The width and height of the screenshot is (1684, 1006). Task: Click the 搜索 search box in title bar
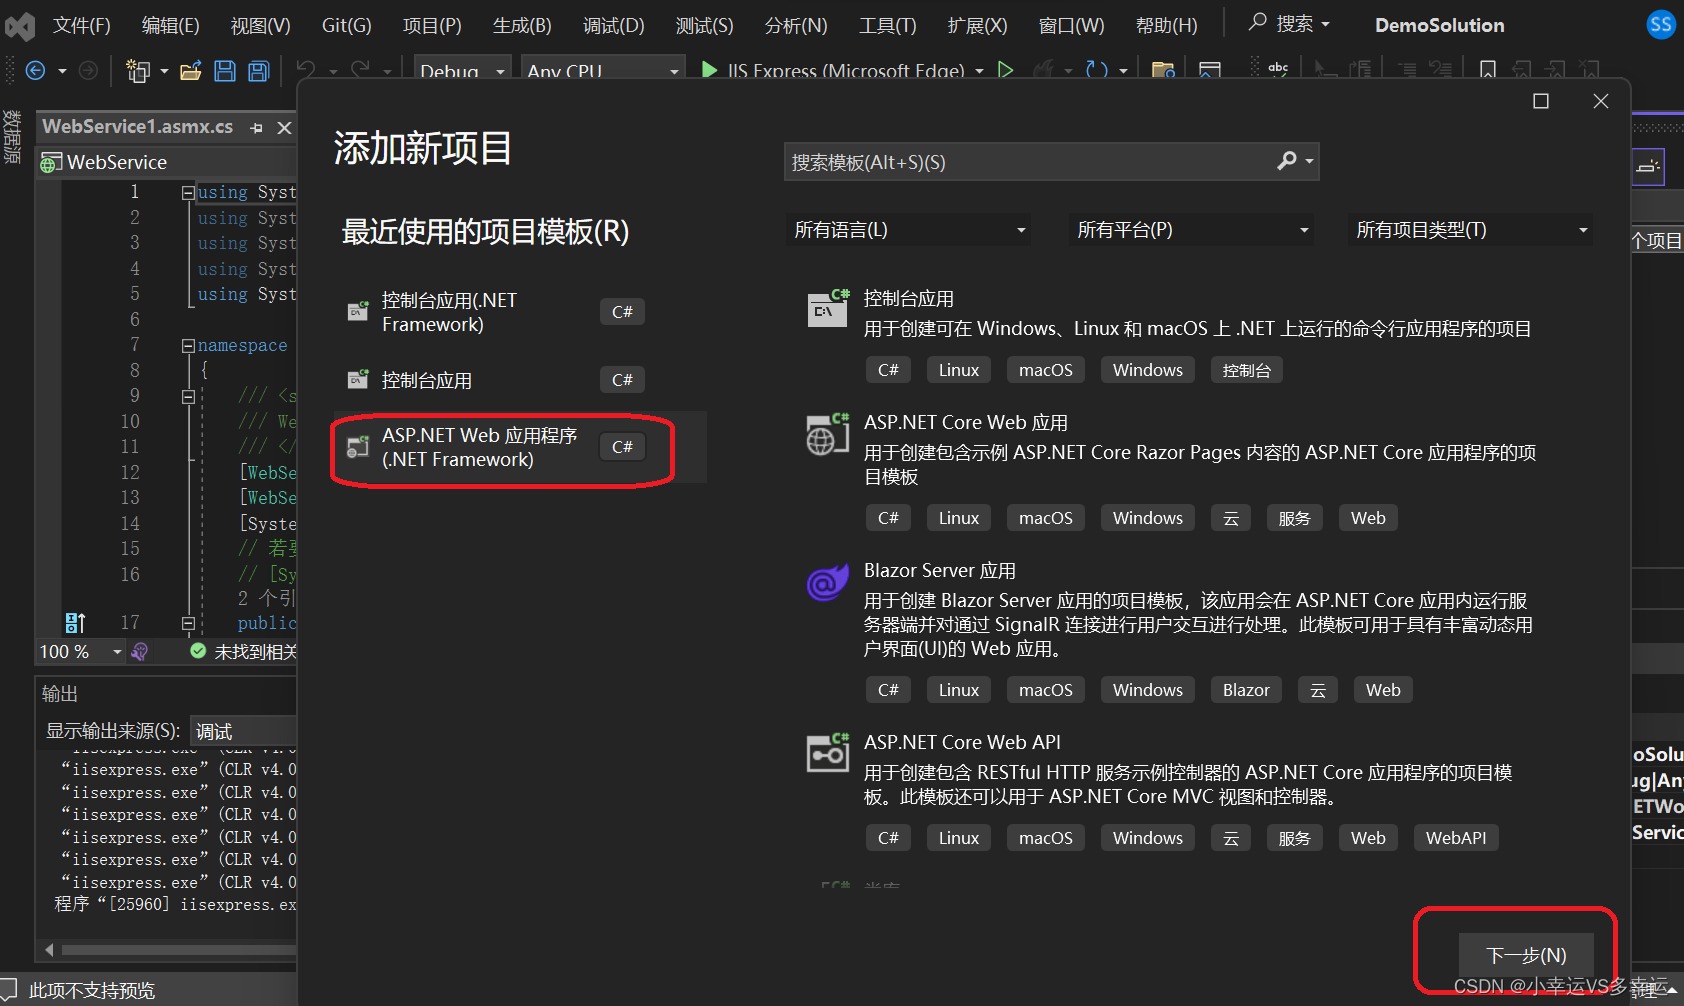pyautogui.click(x=1290, y=24)
